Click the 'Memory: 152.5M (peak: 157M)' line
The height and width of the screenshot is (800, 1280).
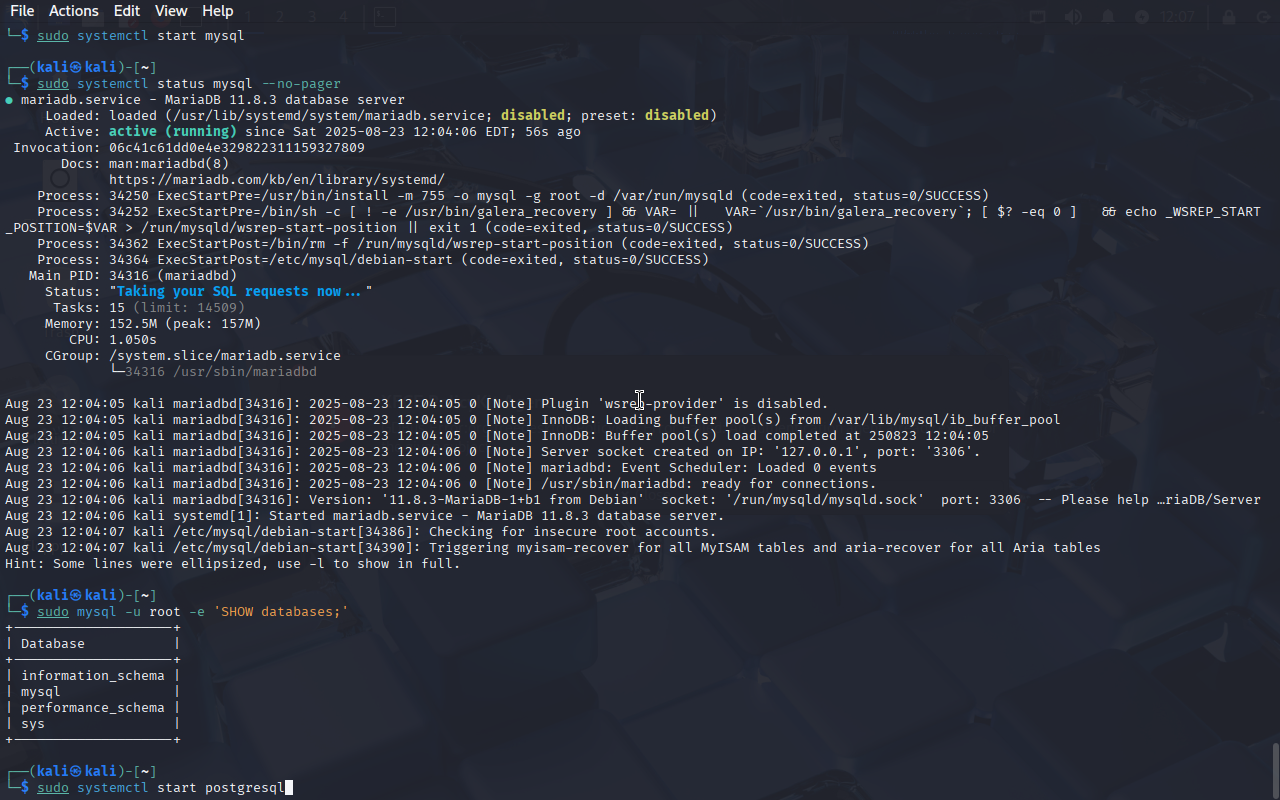(153, 324)
